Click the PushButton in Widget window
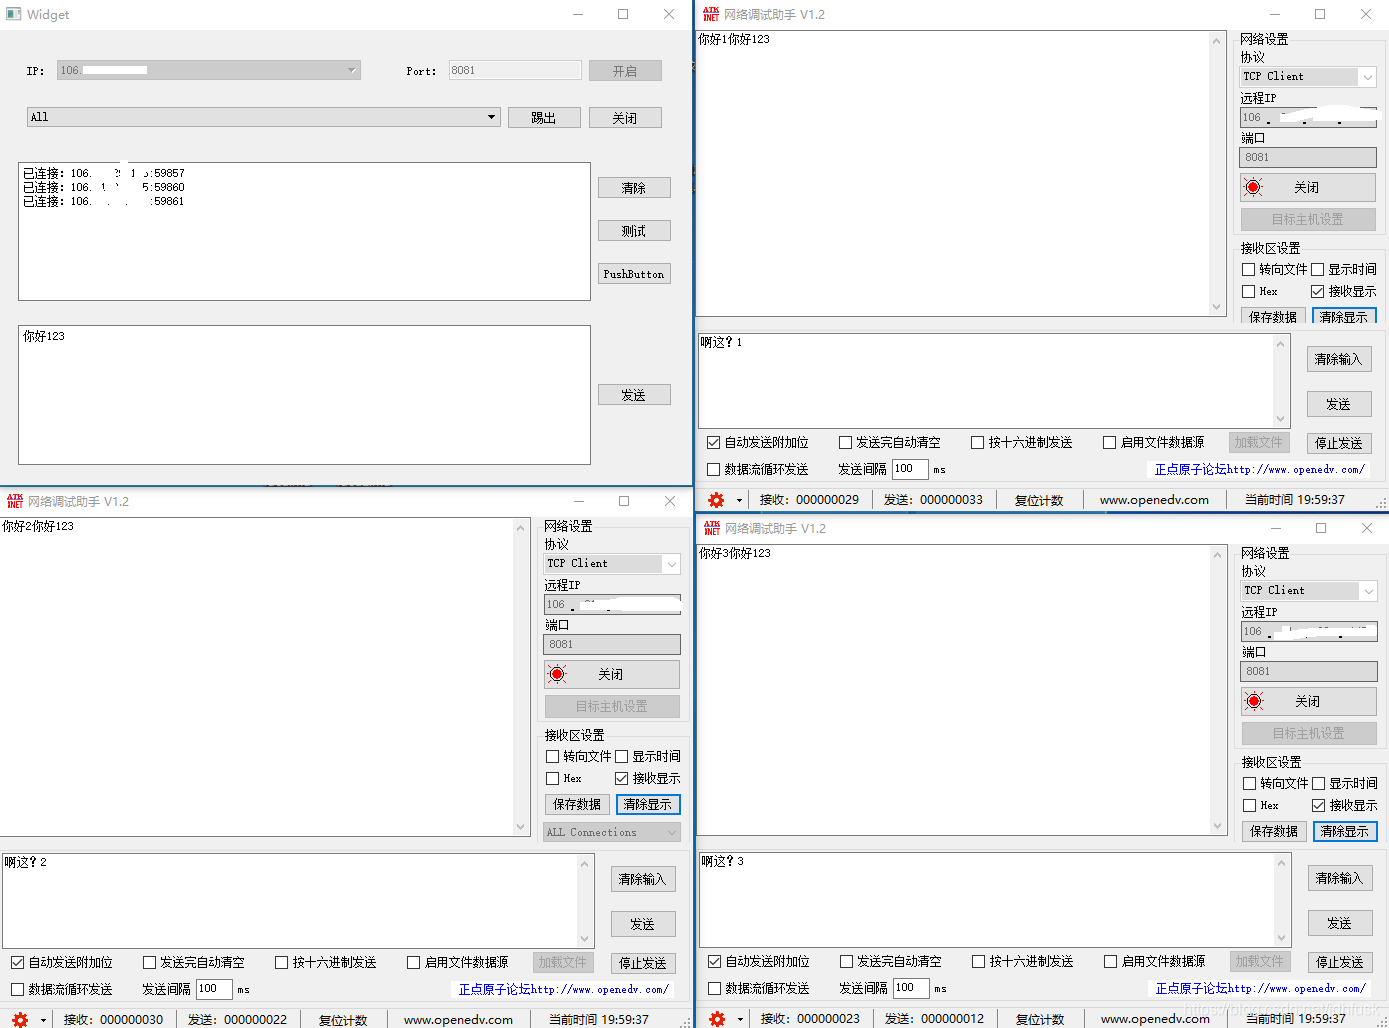This screenshot has width=1389, height=1028. pos(634,274)
